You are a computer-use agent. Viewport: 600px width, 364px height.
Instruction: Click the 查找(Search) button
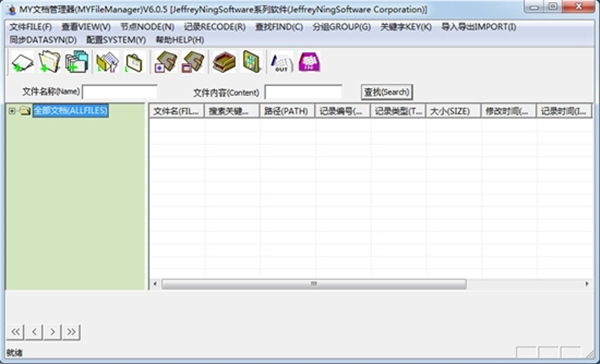point(387,92)
